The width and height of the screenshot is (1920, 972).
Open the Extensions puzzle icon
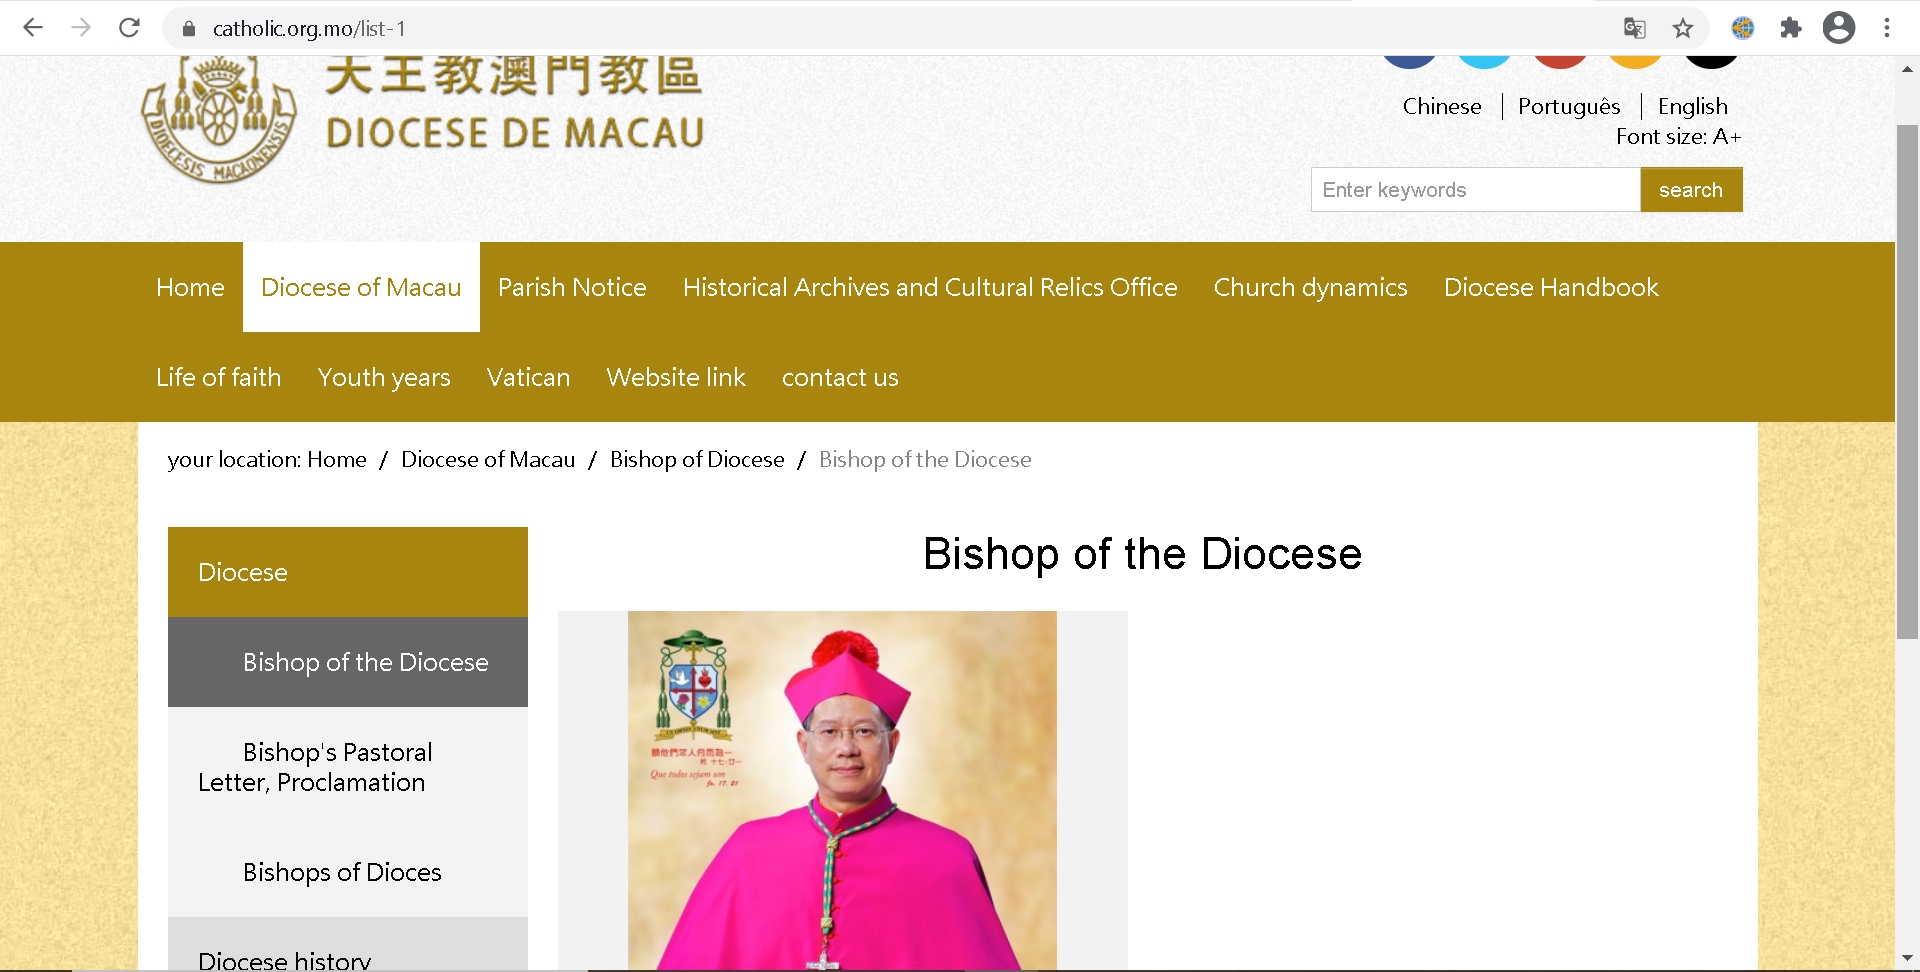tap(1791, 28)
